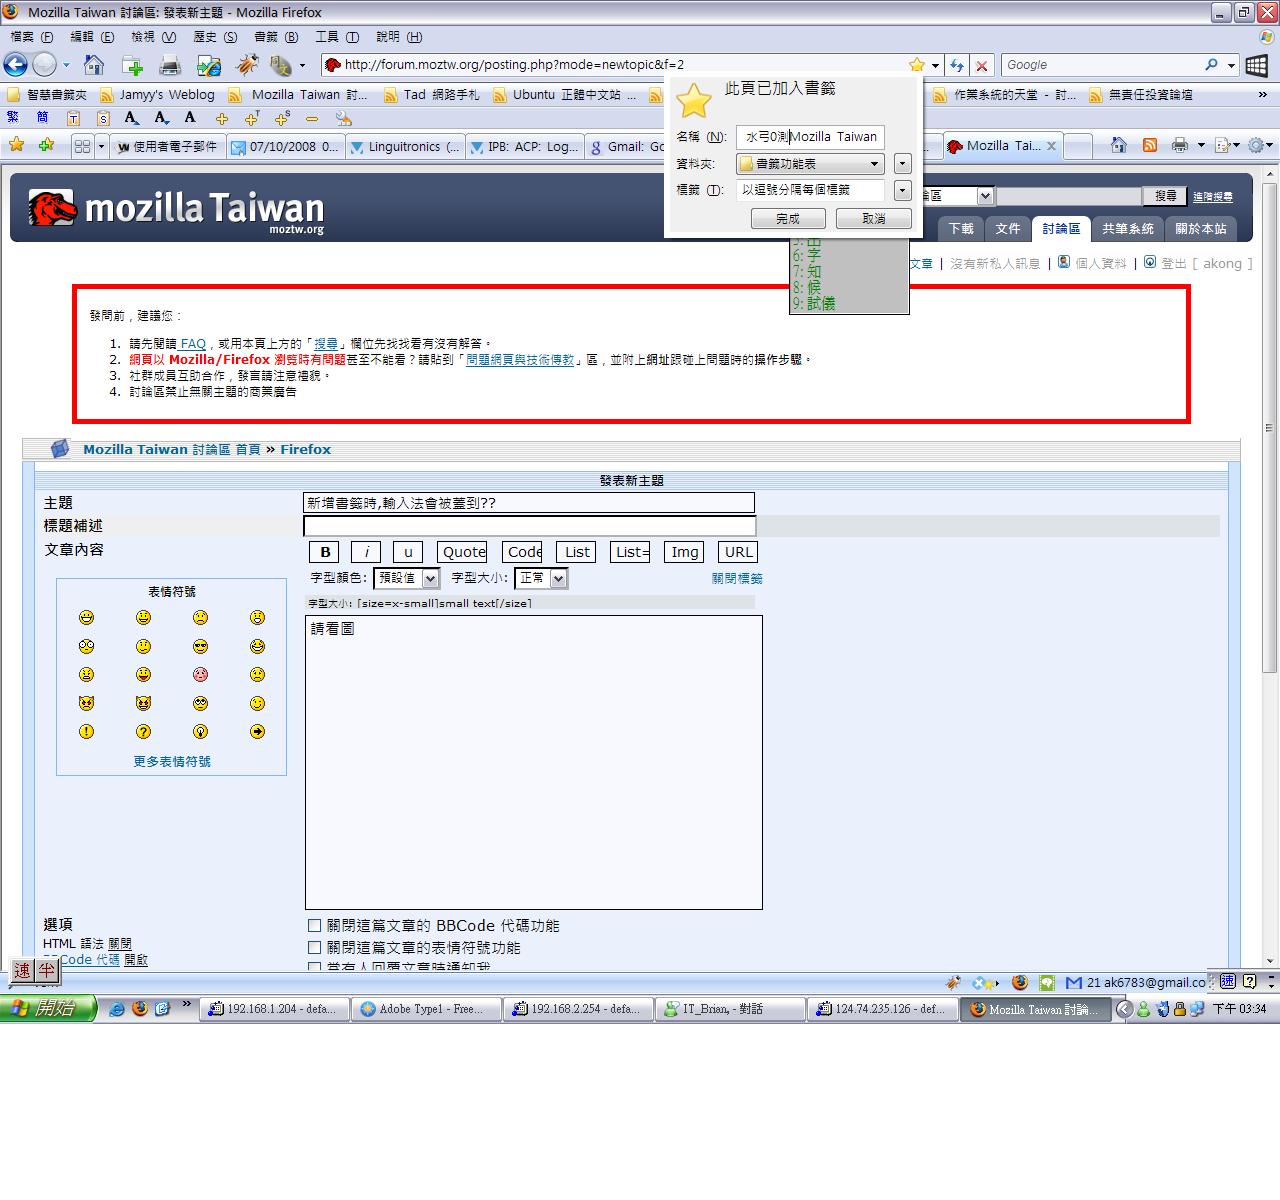Insert the first smiley emoticon
Screen dimensions: 1280x1200
tap(87, 618)
